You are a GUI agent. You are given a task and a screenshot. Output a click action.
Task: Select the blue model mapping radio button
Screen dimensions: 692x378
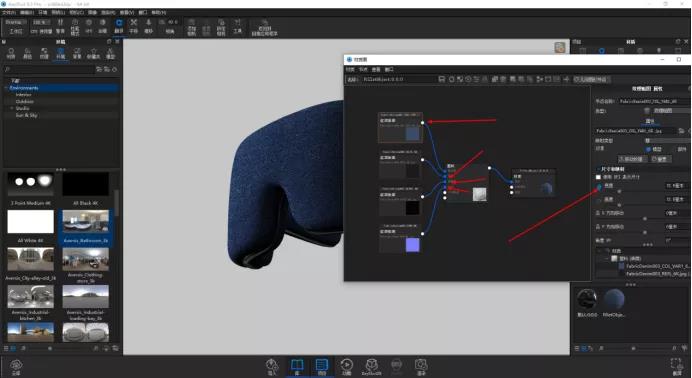pyautogui.click(x=648, y=150)
